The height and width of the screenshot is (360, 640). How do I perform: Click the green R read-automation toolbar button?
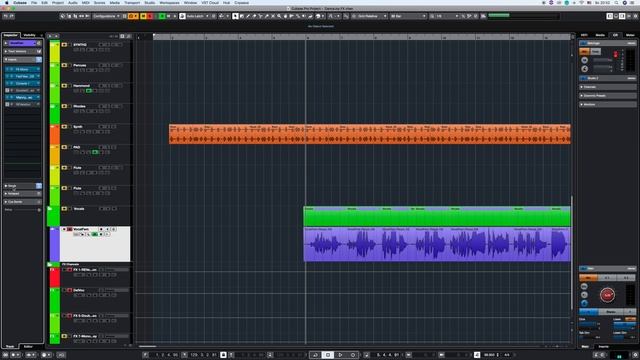[162, 16]
